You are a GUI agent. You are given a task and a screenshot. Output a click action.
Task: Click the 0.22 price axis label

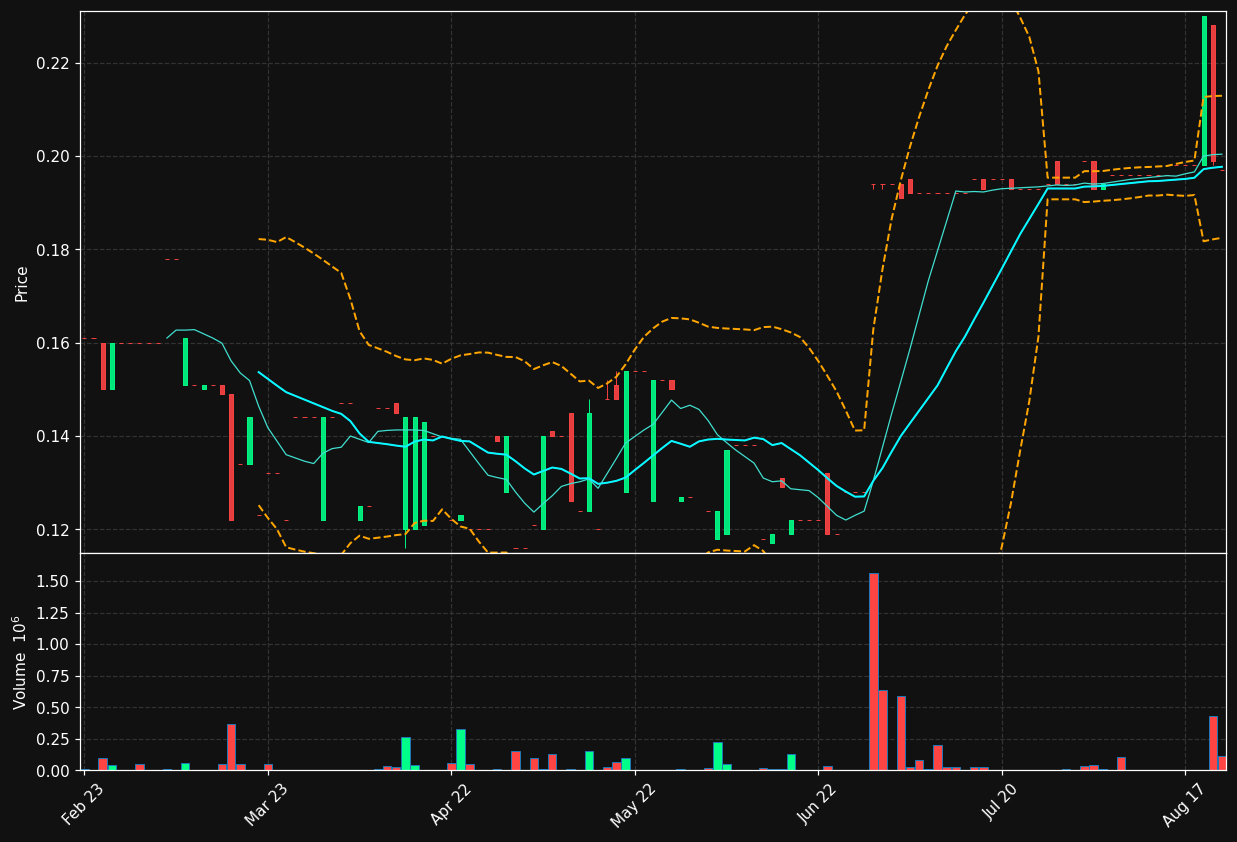coord(54,63)
